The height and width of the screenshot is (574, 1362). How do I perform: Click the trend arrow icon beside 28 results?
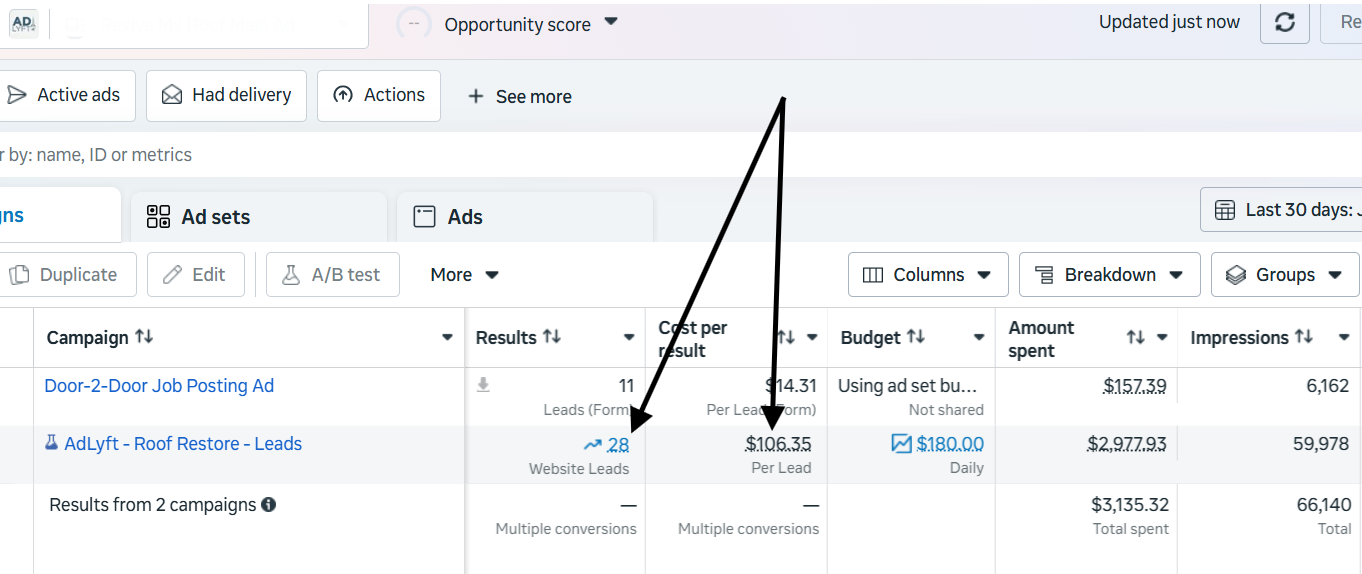click(593, 445)
